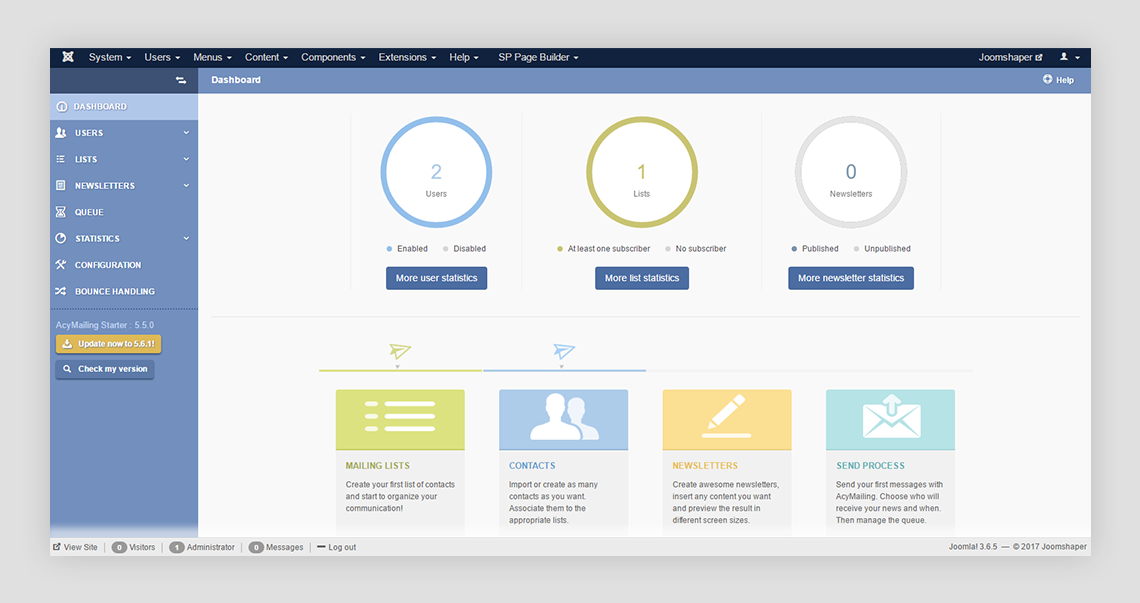Click the More user statistics button
Image resolution: width=1140 pixels, height=603 pixels.
tap(436, 278)
